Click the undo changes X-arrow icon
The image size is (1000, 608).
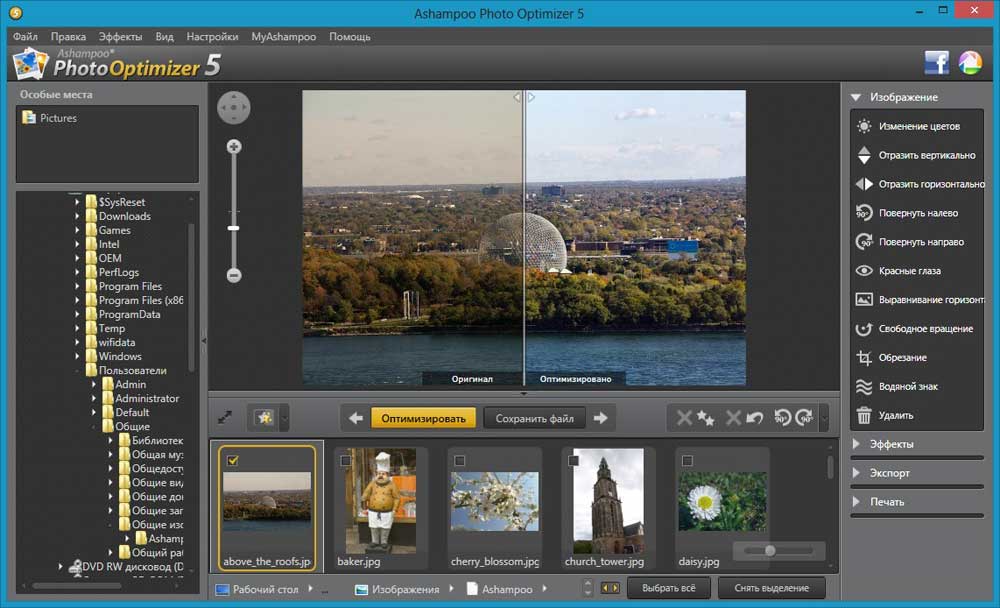point(744,419)
